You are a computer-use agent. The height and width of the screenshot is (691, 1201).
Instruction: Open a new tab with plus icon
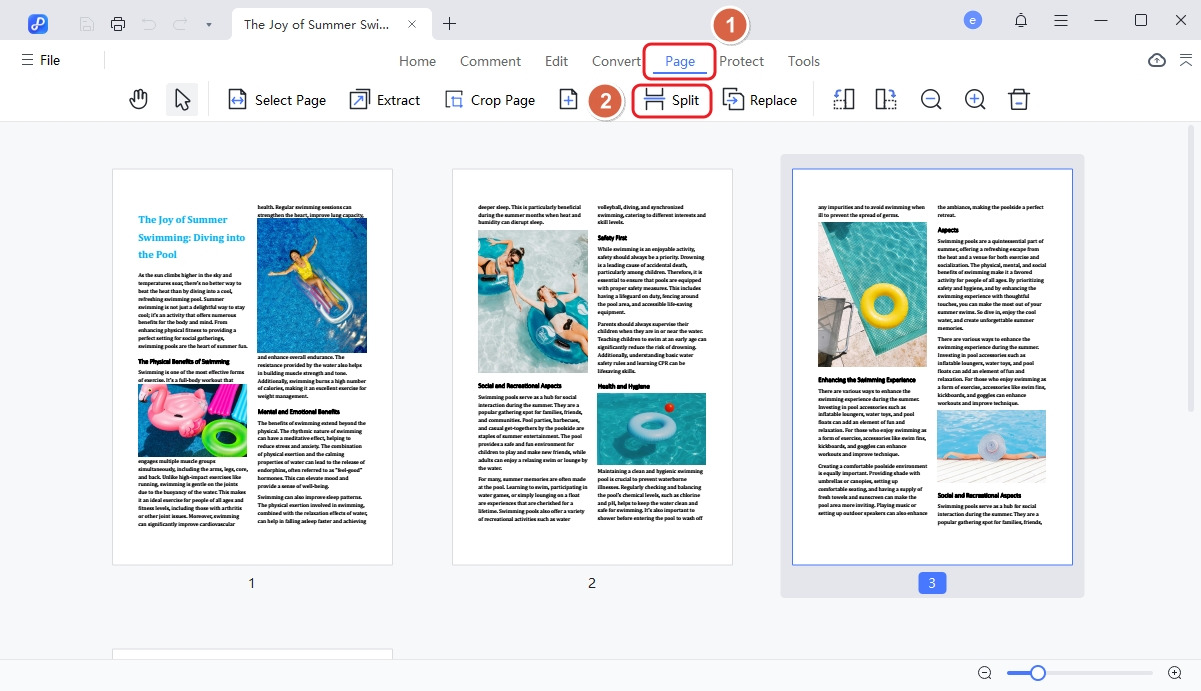(x=450, y=23)
